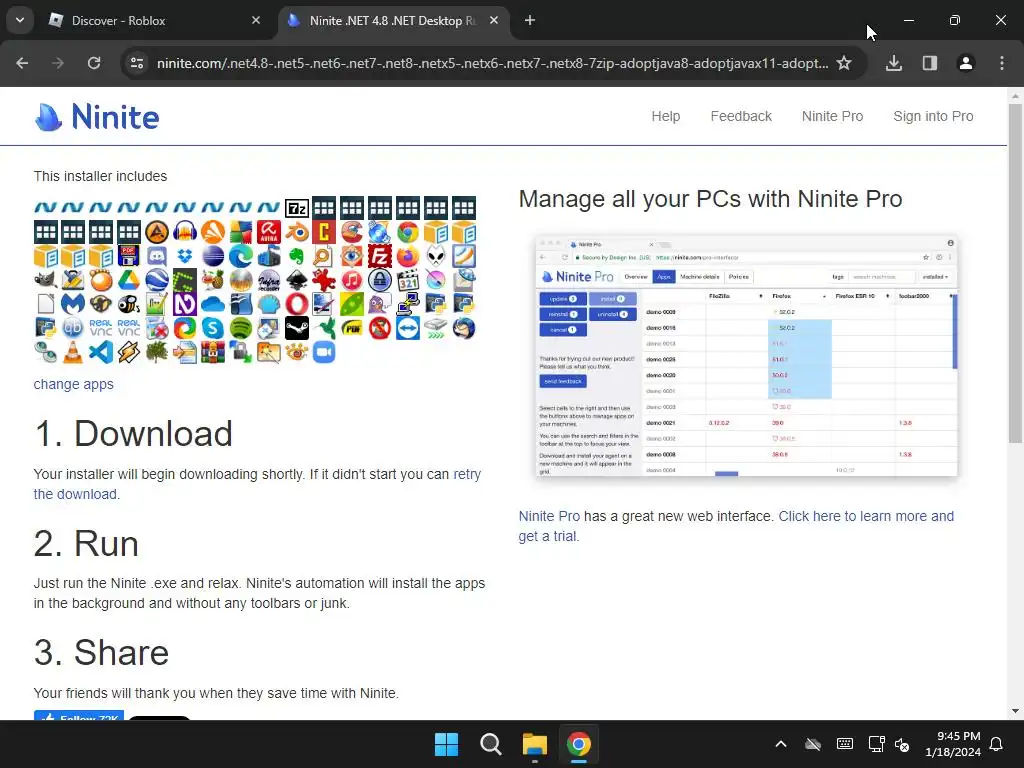Open the Feedback page
The width and height of the screenshot is (1024, 768).
click(741, 116)
